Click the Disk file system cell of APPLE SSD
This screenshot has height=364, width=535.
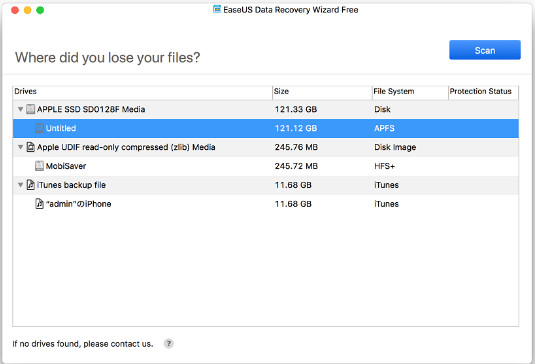[x=382, y=110]
